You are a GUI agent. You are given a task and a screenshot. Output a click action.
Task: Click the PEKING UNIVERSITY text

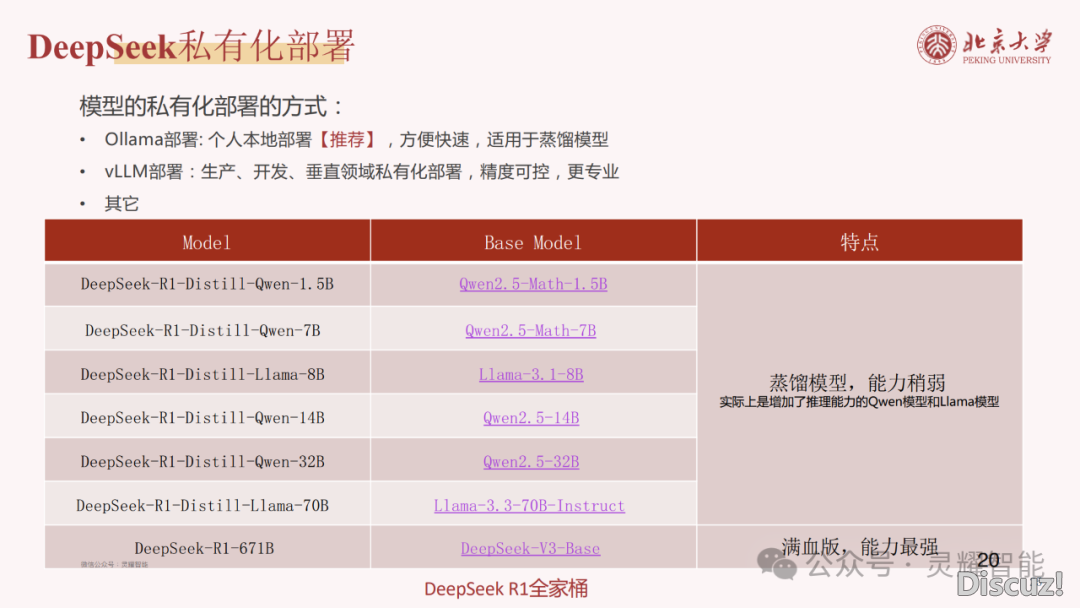[1006, 60]
